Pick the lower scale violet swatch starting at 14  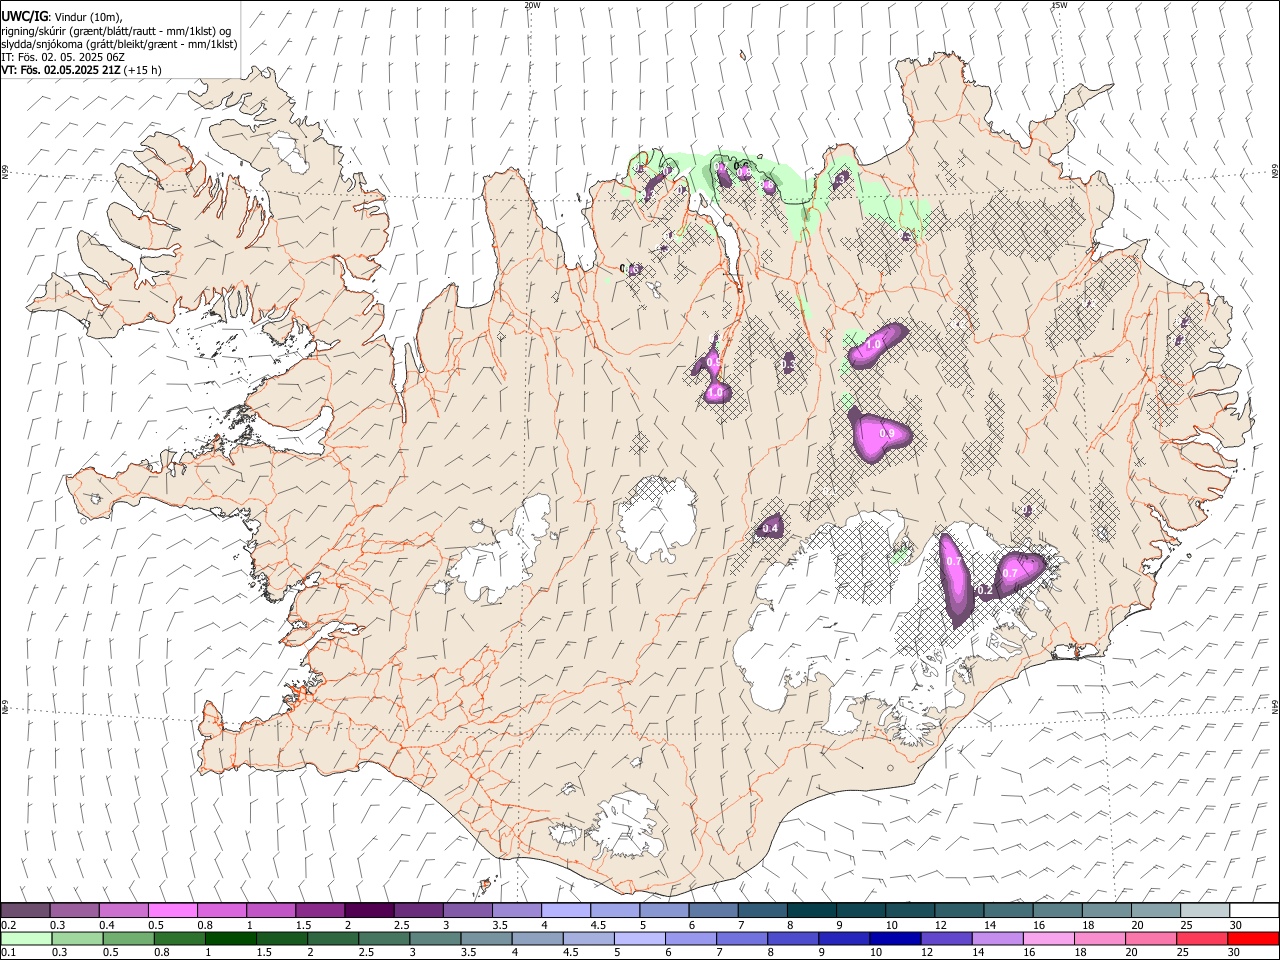997,938
